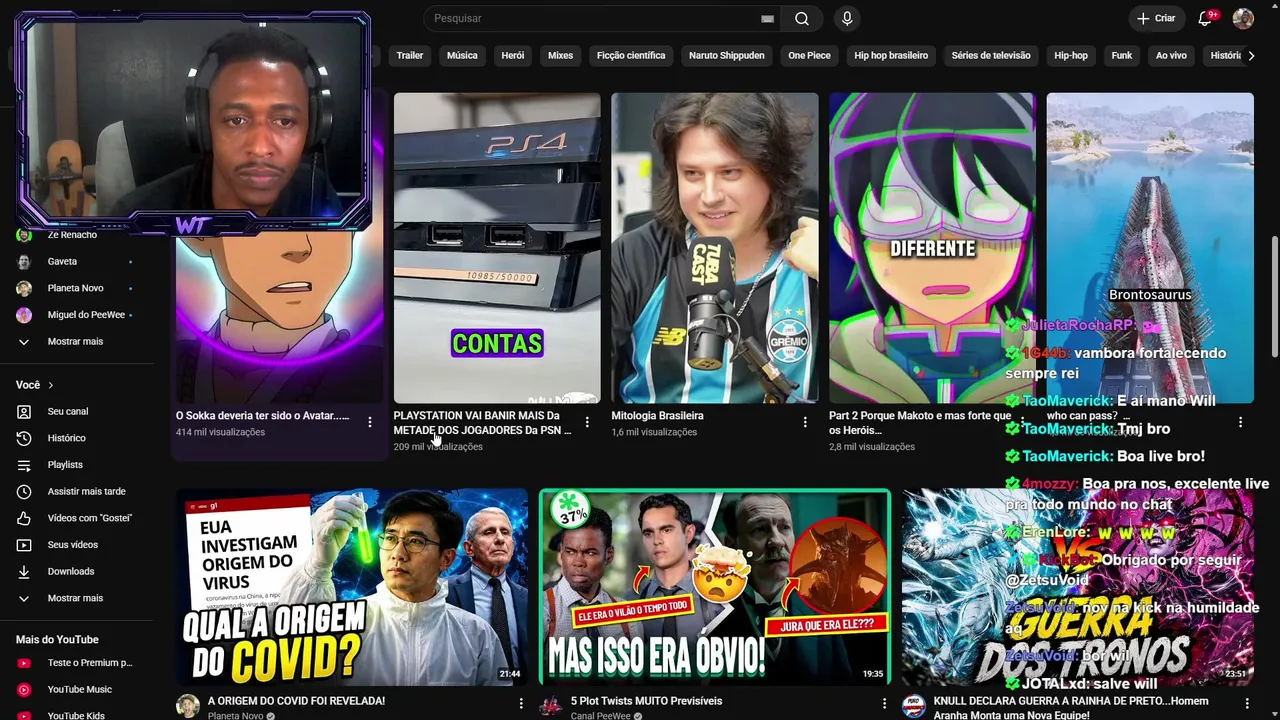
Task: Open video title 'O Sokka deveria ter sido o Avatar'
Action: [263, 416]
